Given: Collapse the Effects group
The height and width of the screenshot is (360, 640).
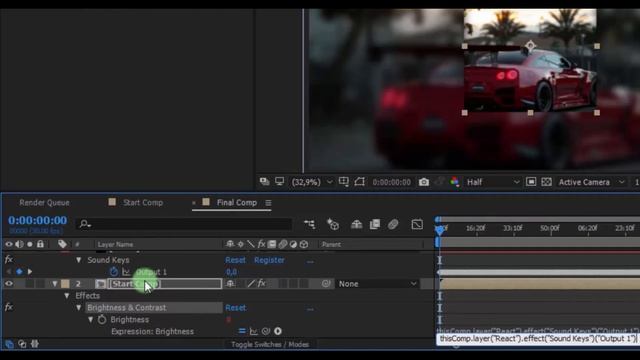Looking at the screenshot, I should pyautogui.click(x=67, y=296).
